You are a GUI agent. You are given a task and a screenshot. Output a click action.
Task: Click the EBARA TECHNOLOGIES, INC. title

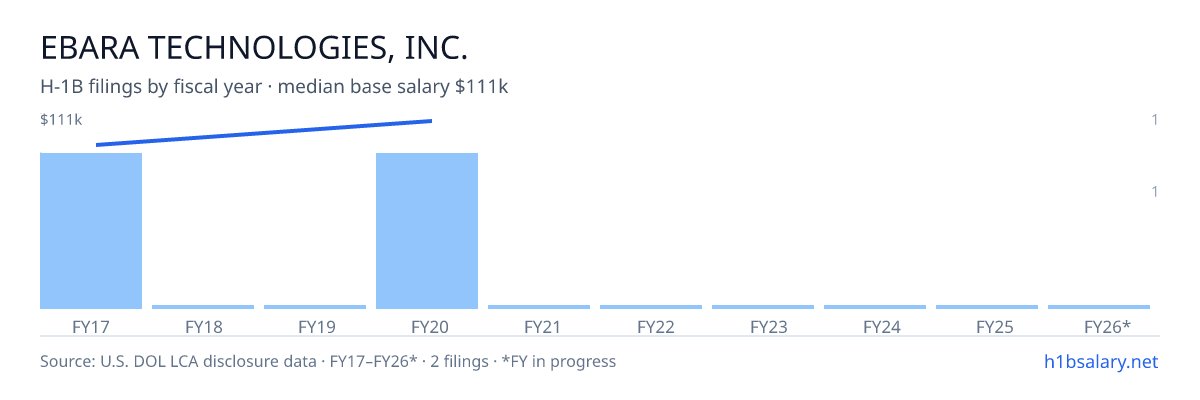(x=254, y=48)
